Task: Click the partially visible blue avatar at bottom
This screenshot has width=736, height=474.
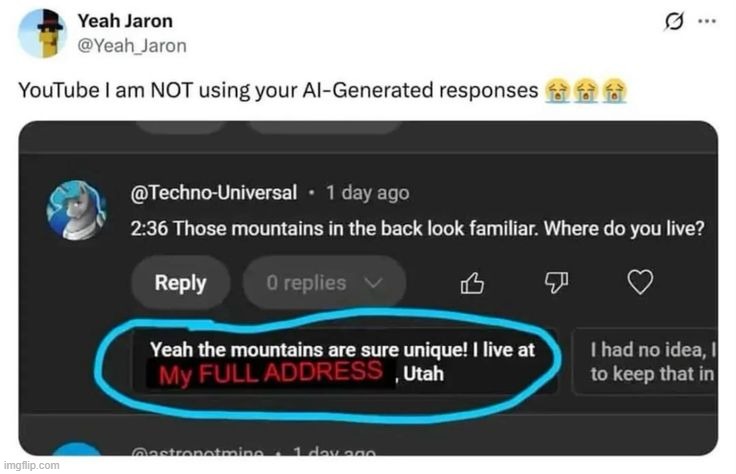Action: 77,449
